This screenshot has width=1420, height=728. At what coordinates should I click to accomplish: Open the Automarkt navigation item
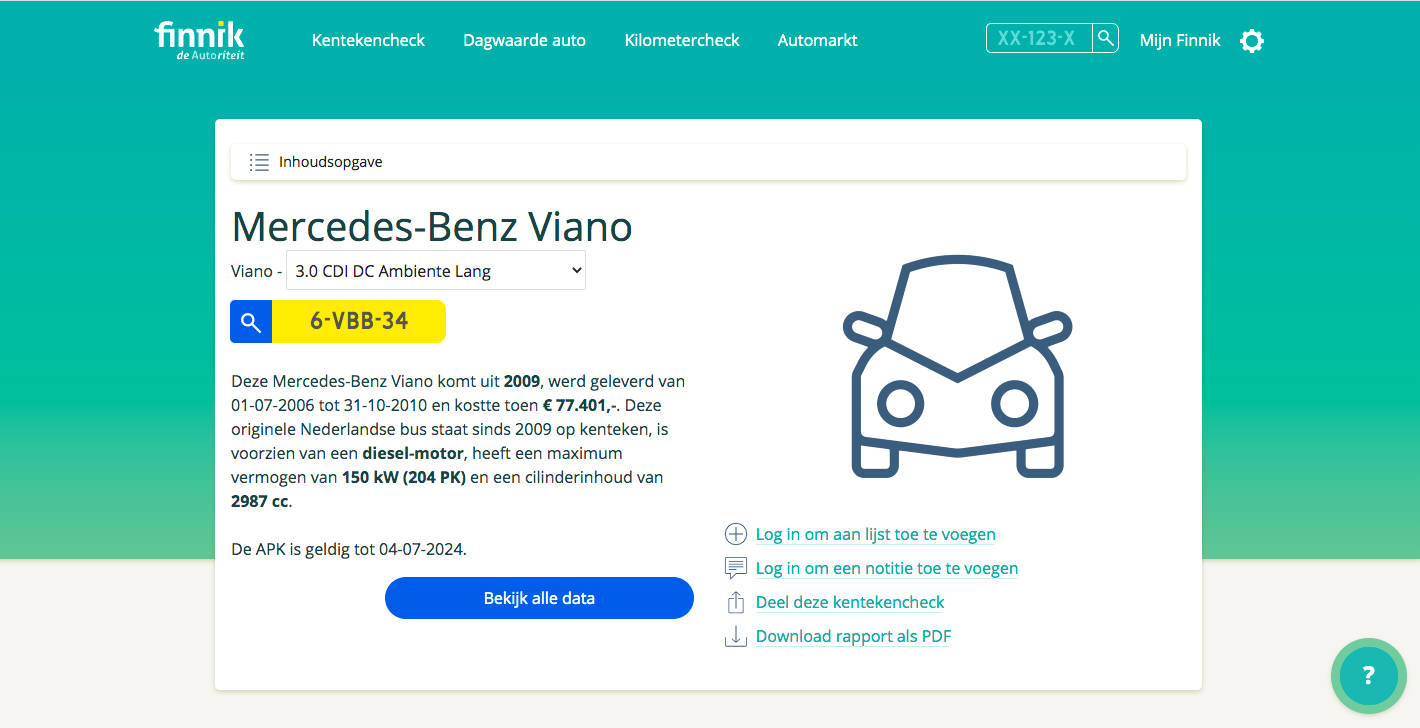coord(817,41)
